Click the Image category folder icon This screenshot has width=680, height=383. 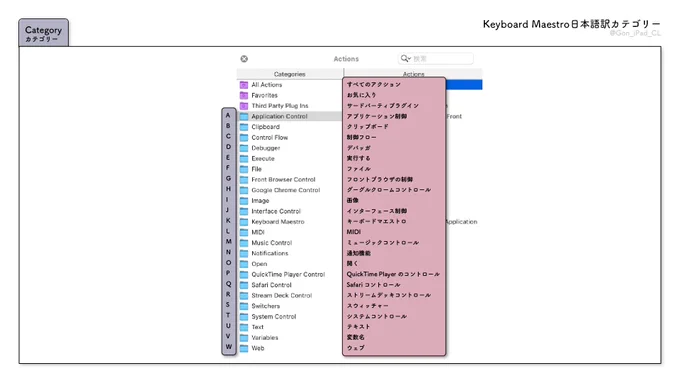tap(244, 201)
